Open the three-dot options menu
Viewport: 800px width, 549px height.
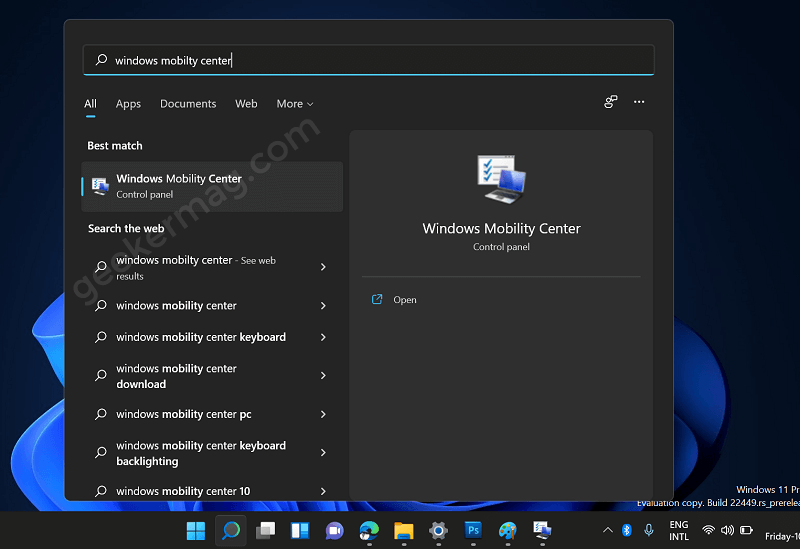point(639,102)
